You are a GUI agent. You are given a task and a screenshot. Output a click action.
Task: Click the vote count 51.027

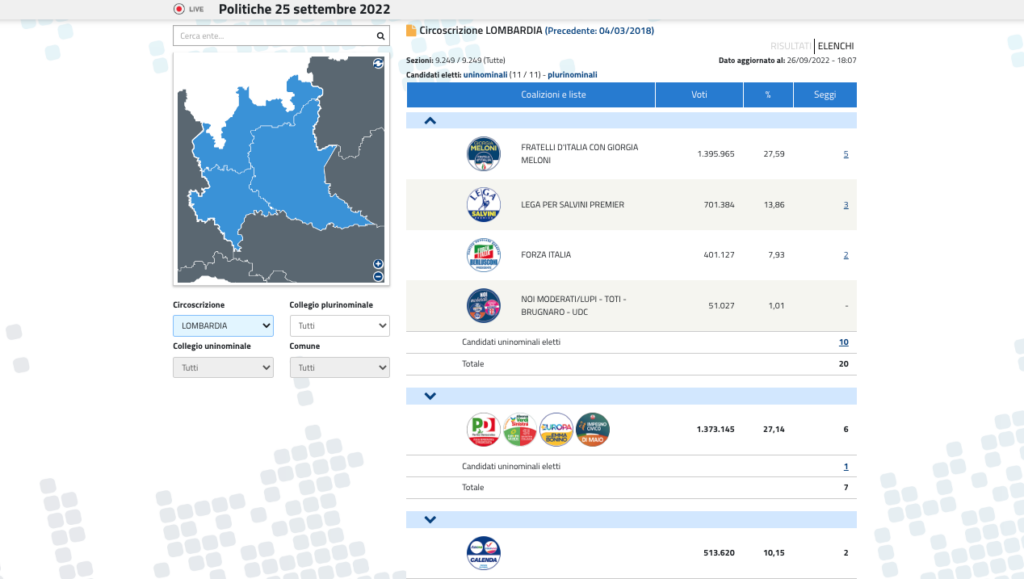coord(722,305)
